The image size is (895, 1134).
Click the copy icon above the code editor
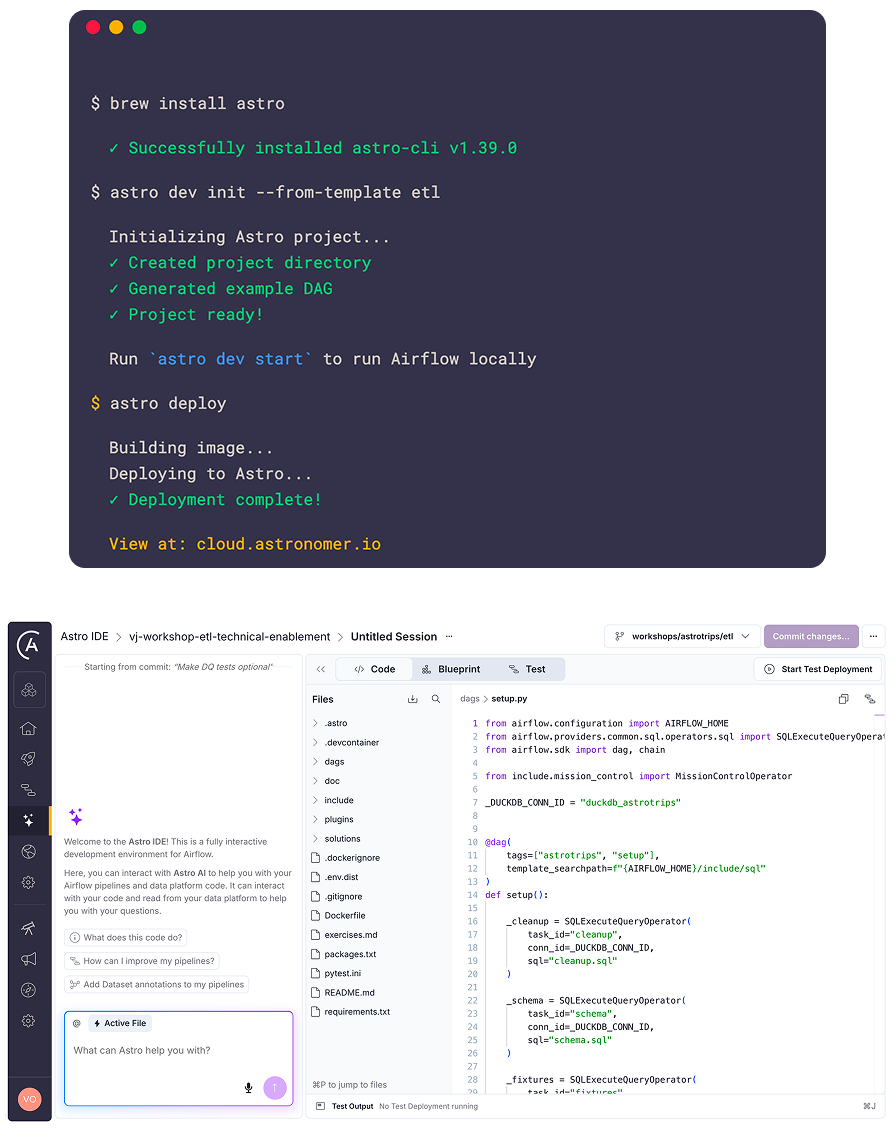[844, 699]
